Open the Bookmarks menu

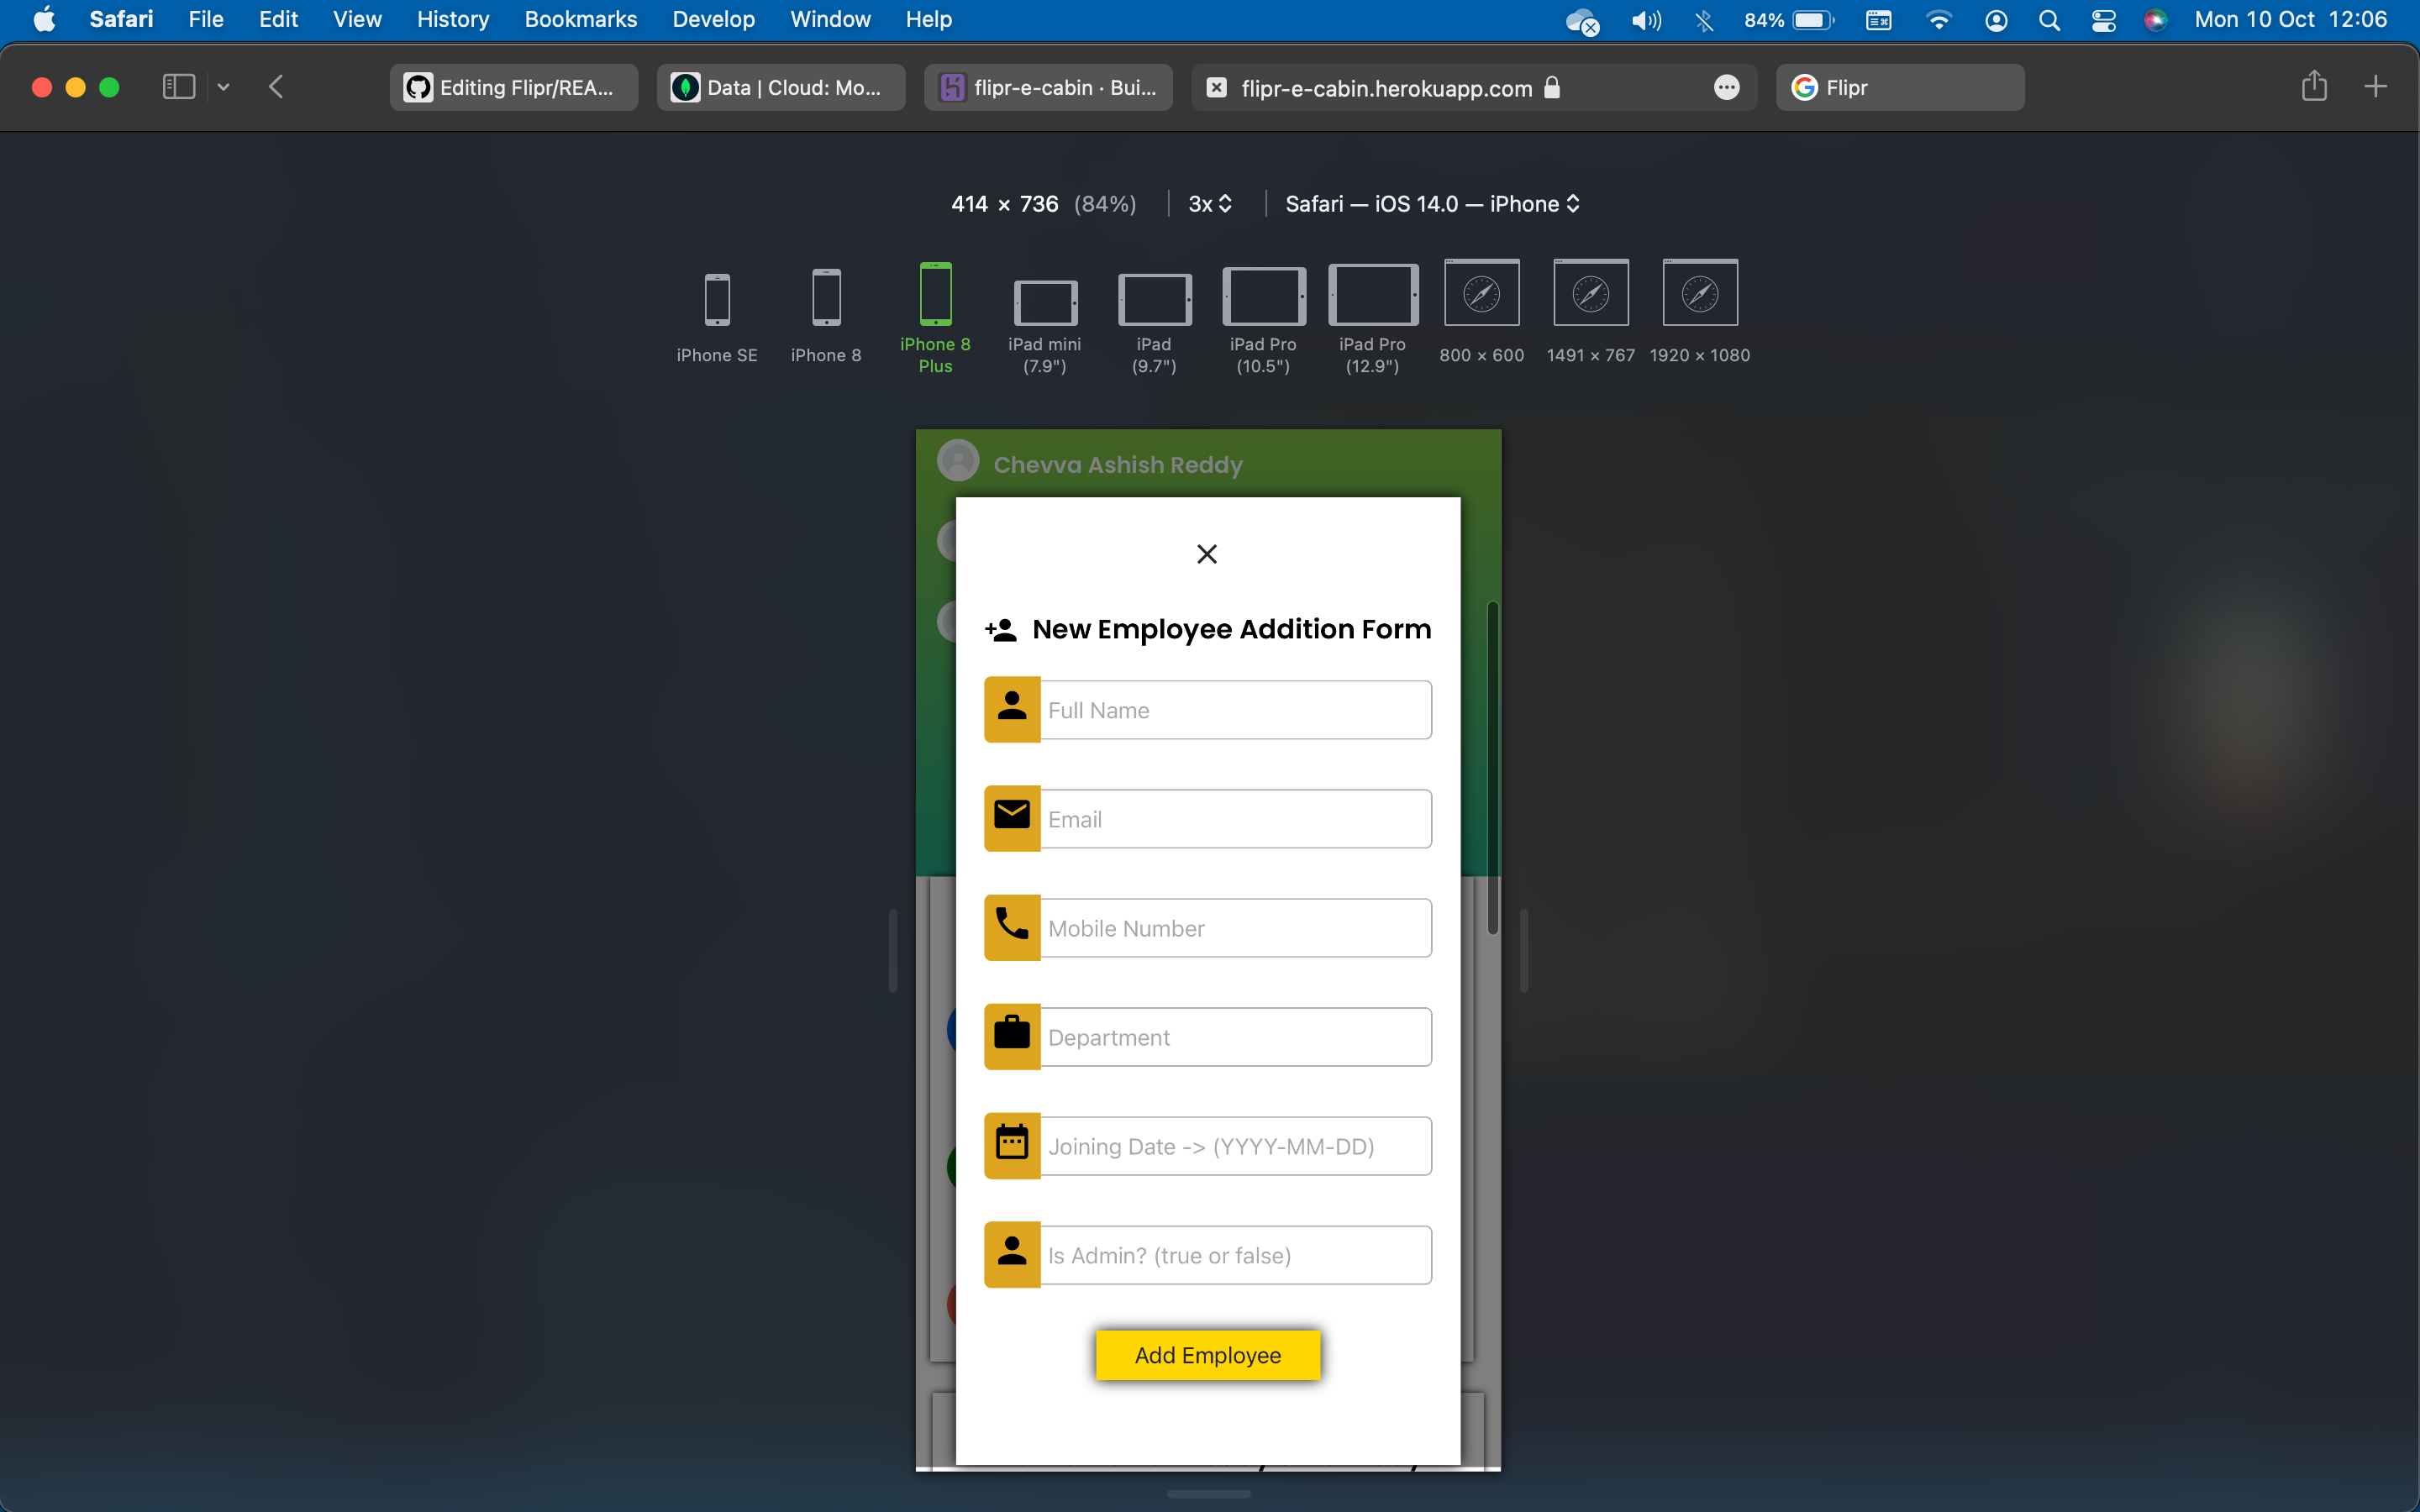580,19
